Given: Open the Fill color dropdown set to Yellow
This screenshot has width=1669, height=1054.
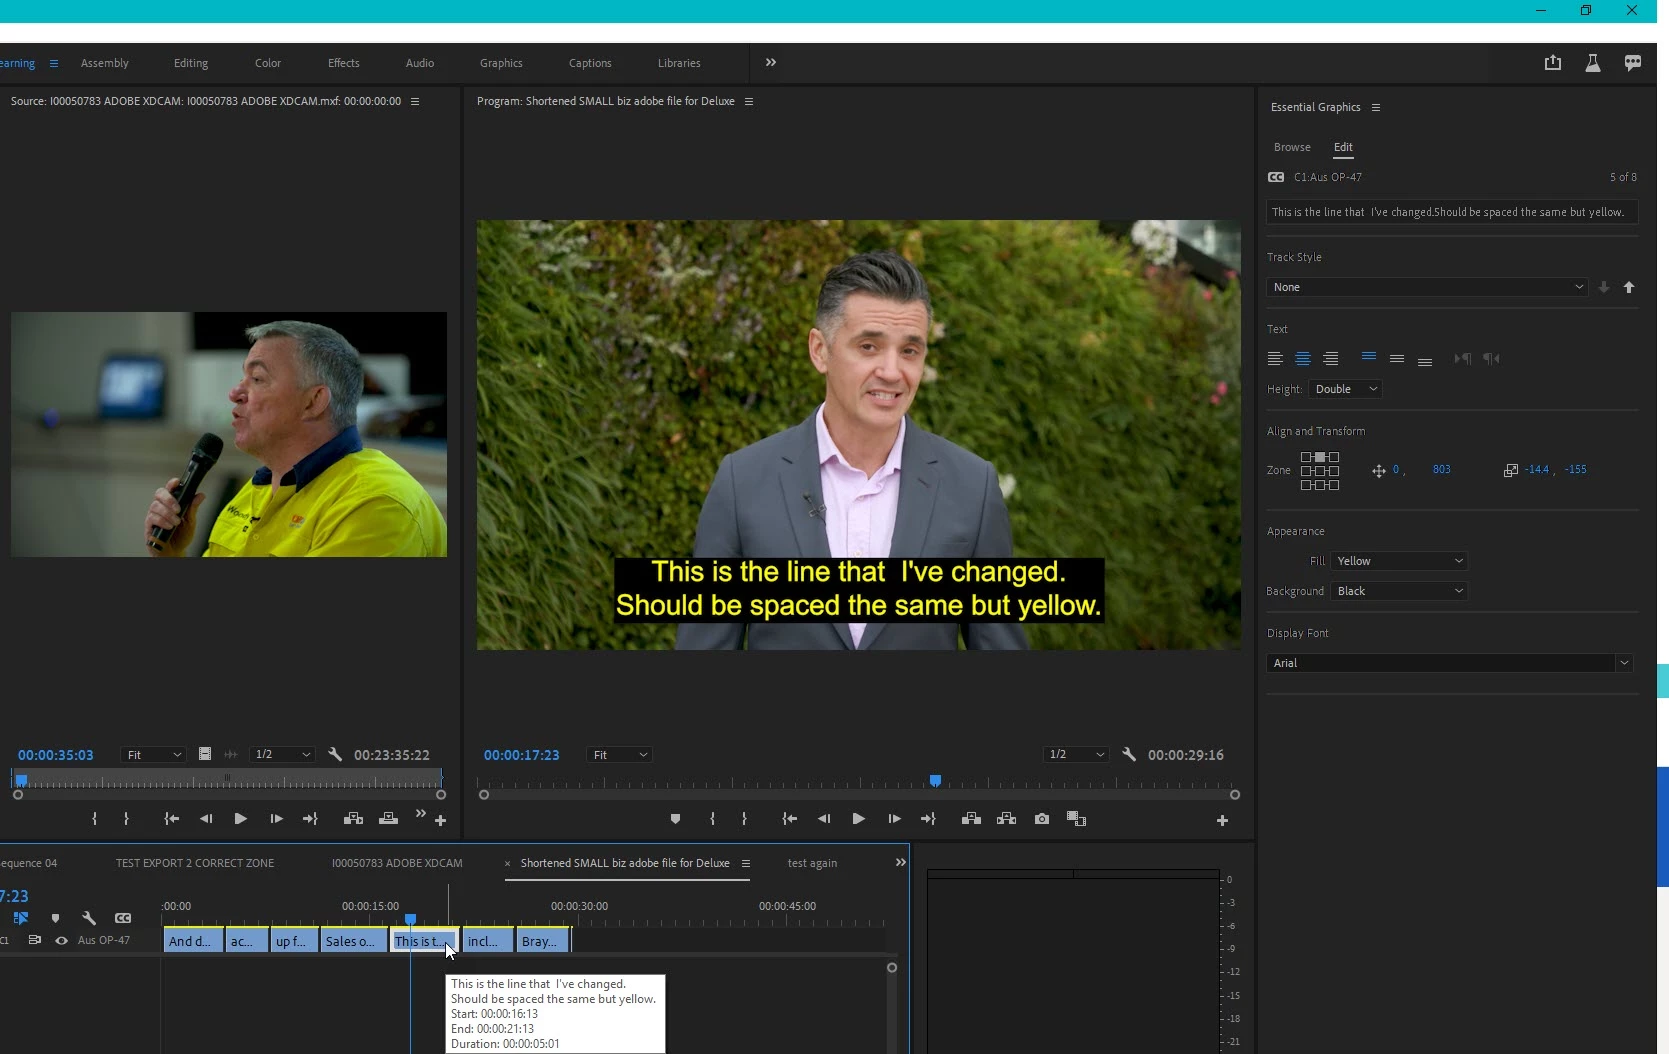Looking at the screenshot, I should point(1398,561).
